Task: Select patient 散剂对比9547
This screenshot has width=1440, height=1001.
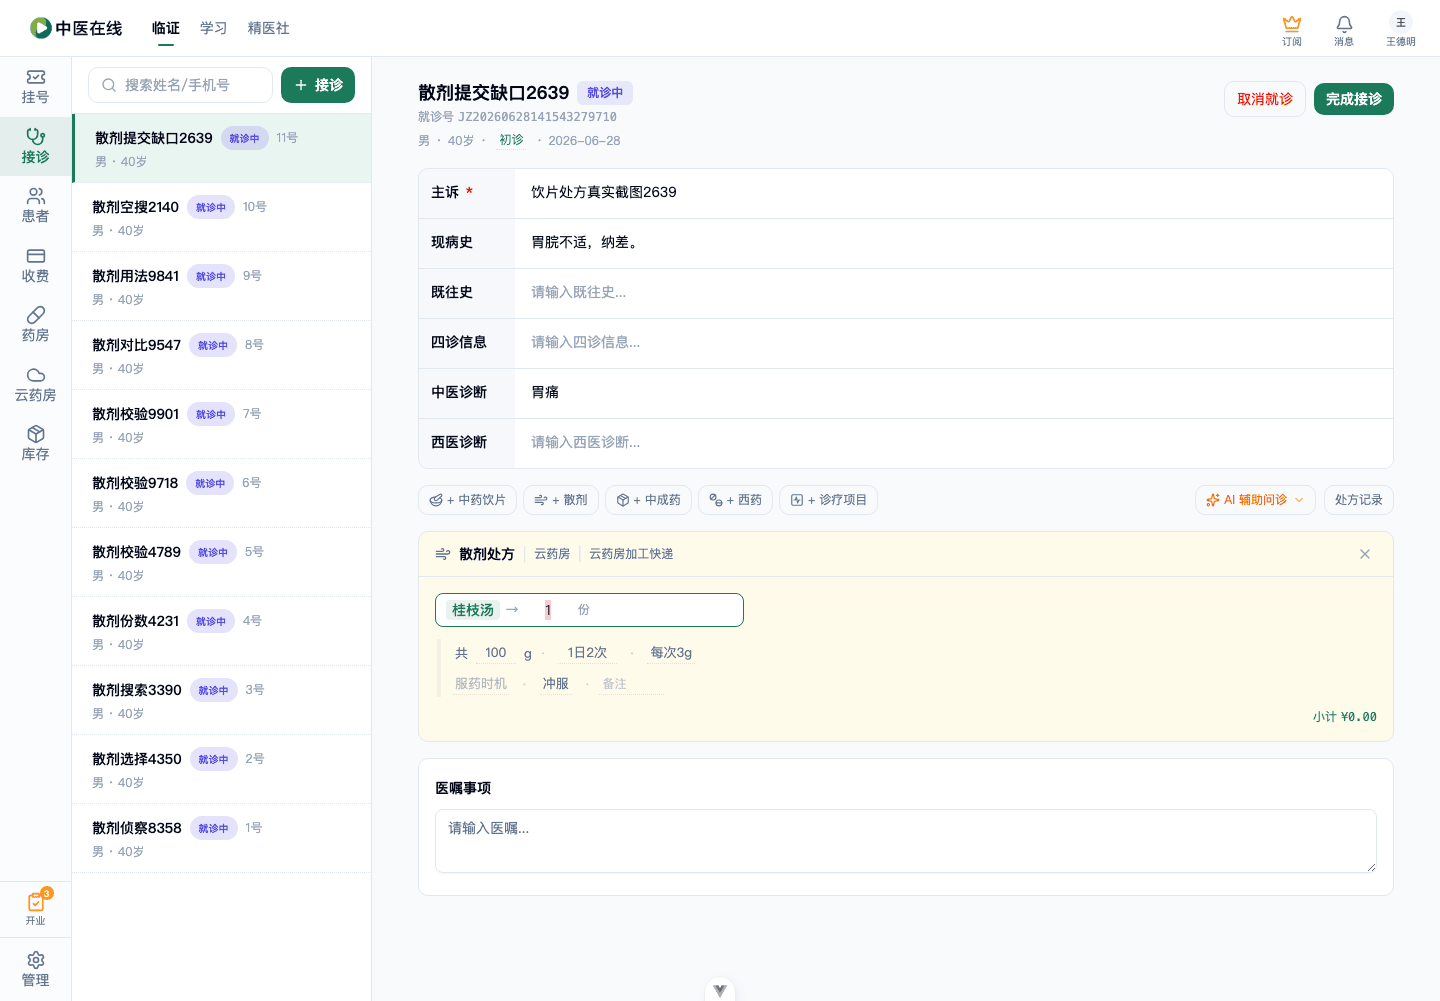Action: (222, 355)
